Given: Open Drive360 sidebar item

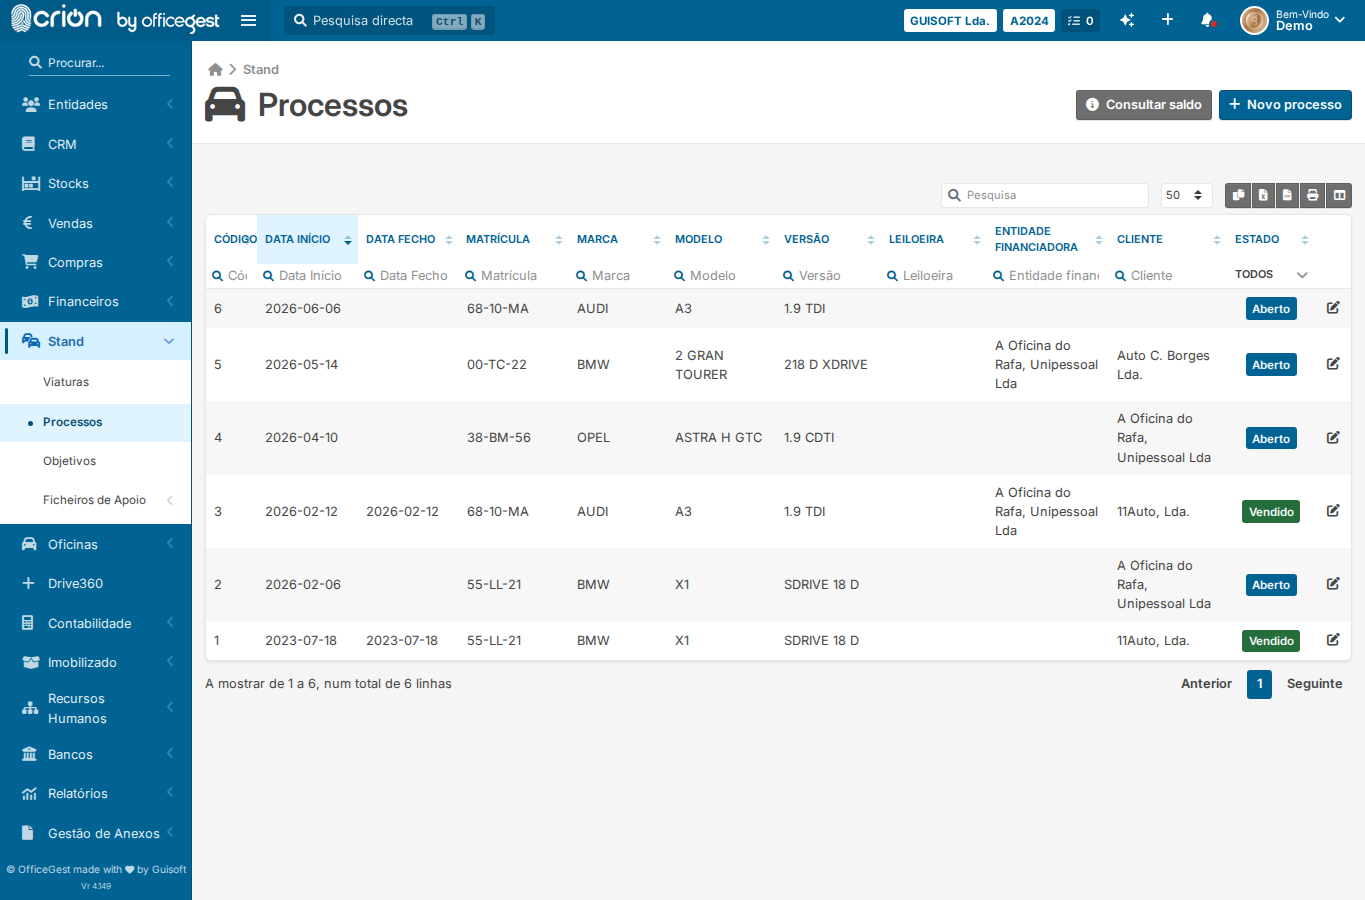Looking at the screenshot, I should point(96,583).
